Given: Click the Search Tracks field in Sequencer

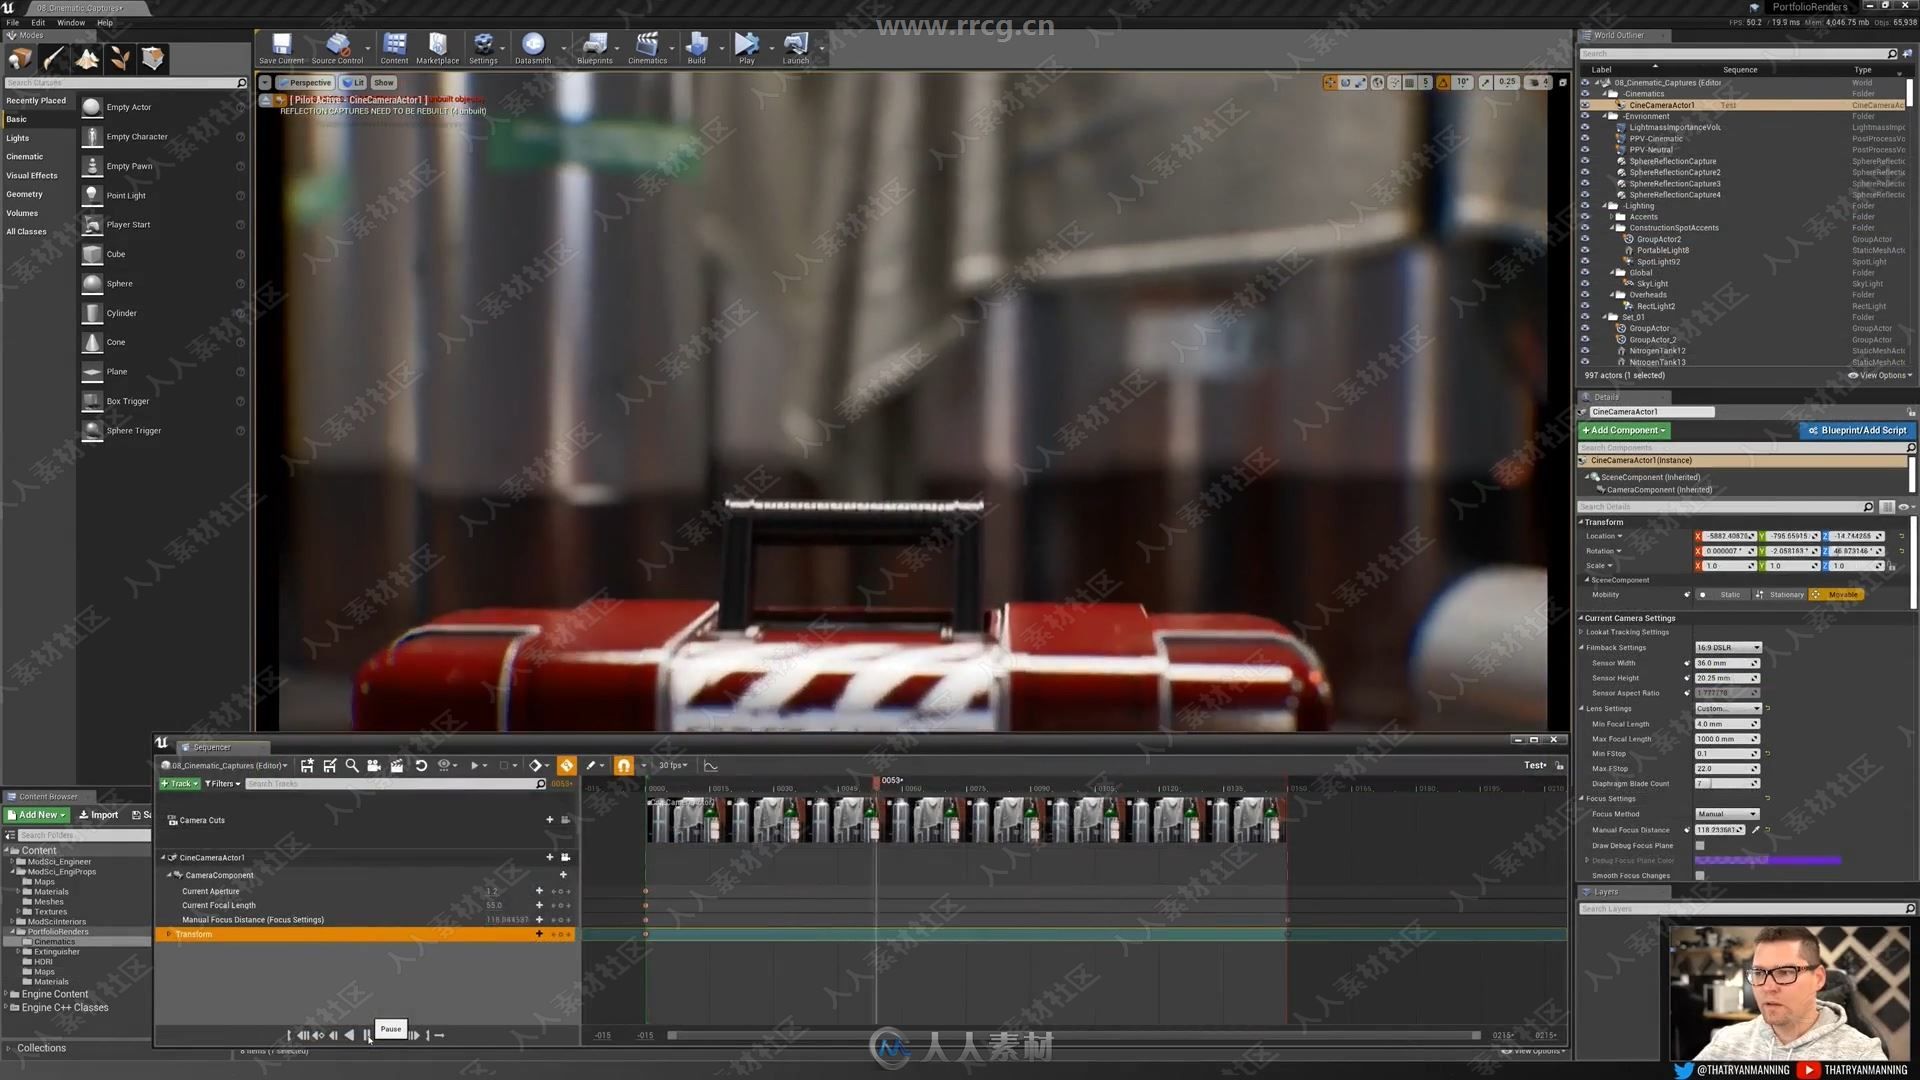Looking at the screenshot, I should pos(397,784).
